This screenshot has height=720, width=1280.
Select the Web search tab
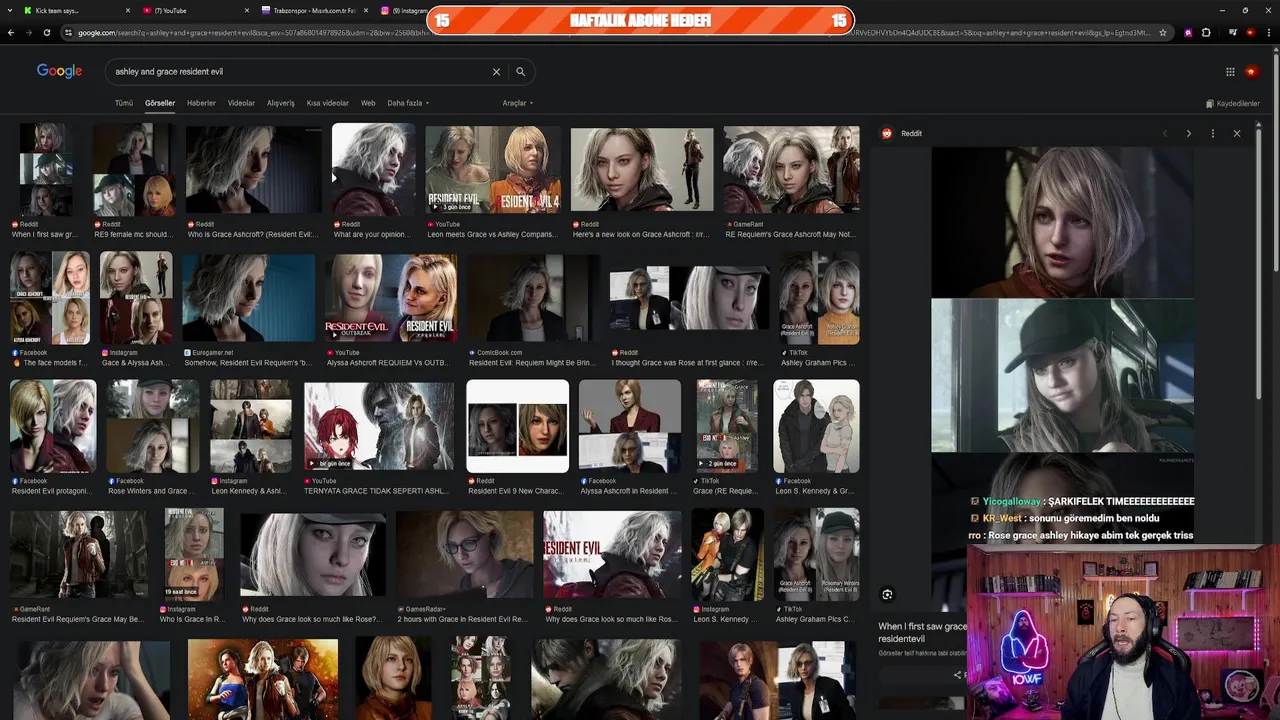point(368,103)
